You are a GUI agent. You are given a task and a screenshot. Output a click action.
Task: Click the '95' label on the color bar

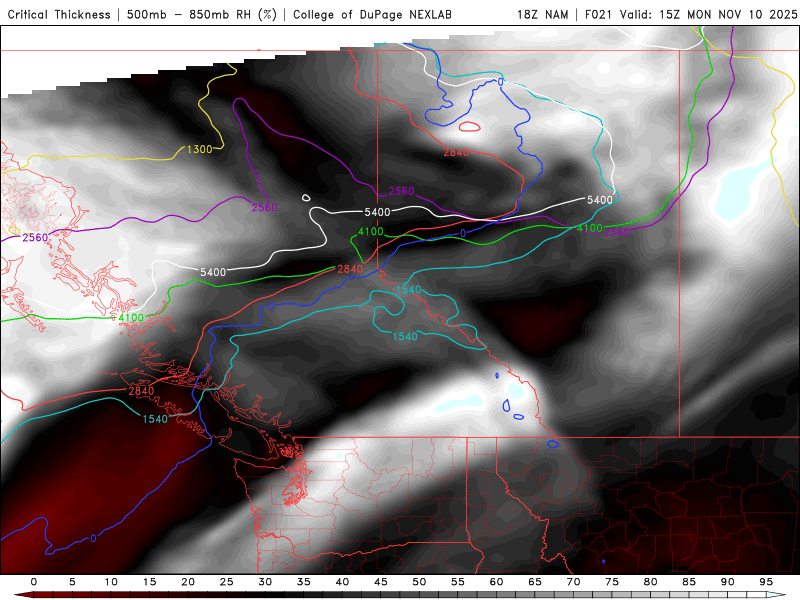point(766,582)
